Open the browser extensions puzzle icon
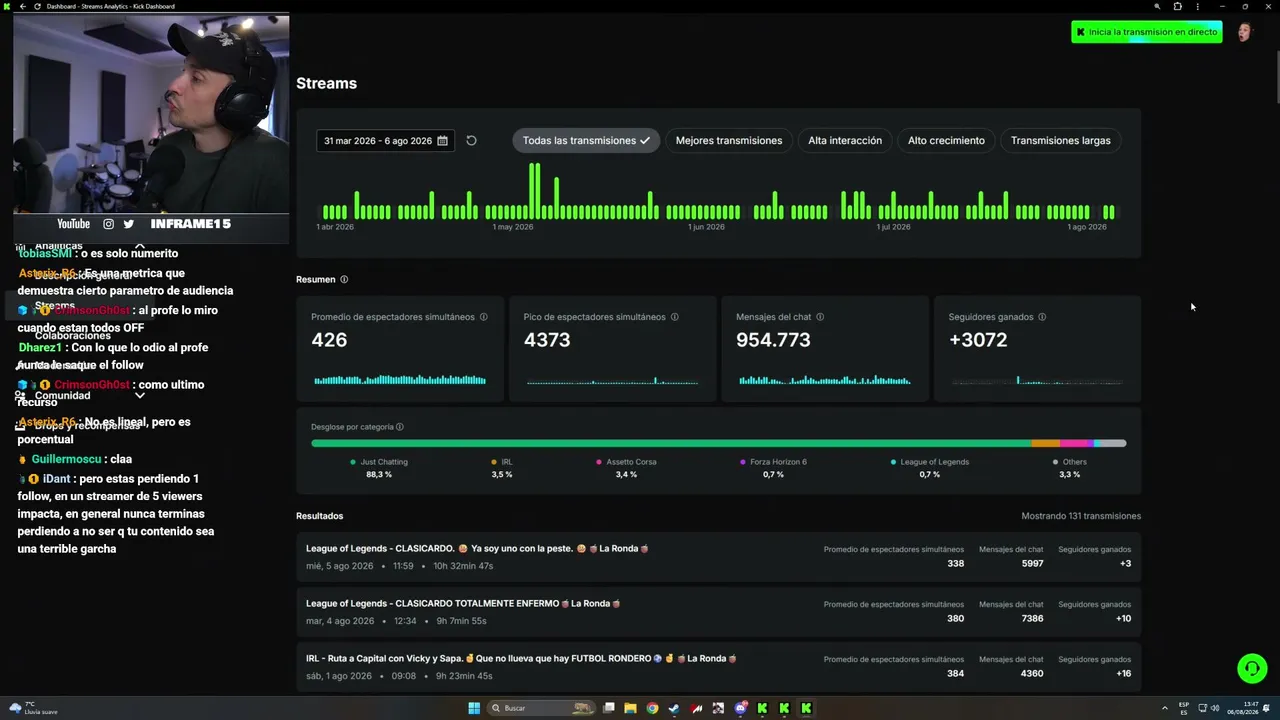The width and height of the screenshot is (1280, 720). 1177,6
